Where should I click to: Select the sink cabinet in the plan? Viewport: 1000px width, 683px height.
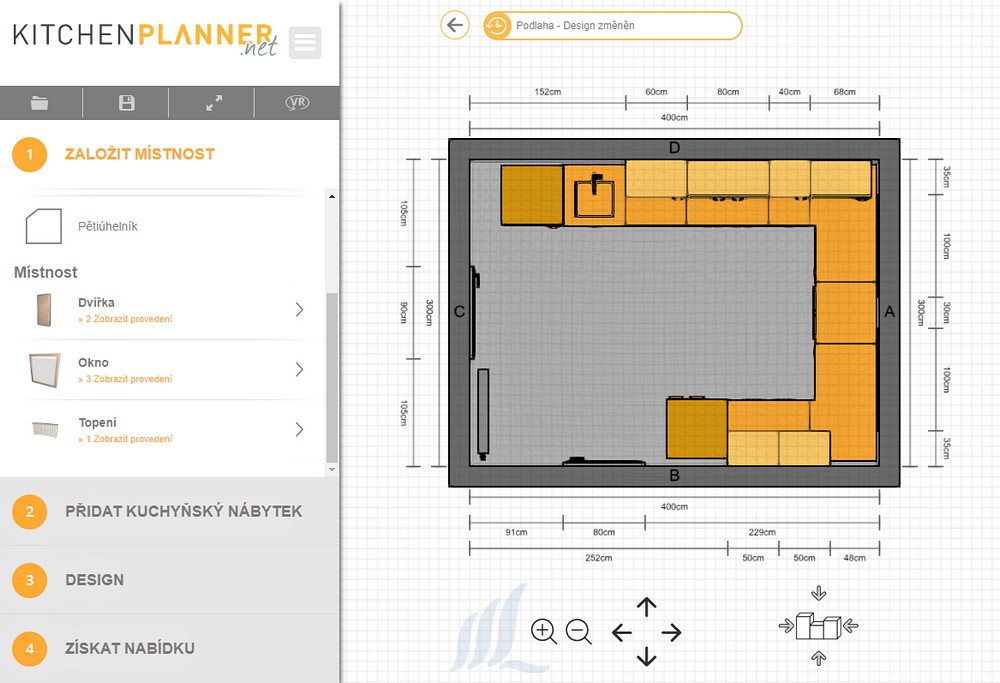pyautogui.click(x=594, y=195)
